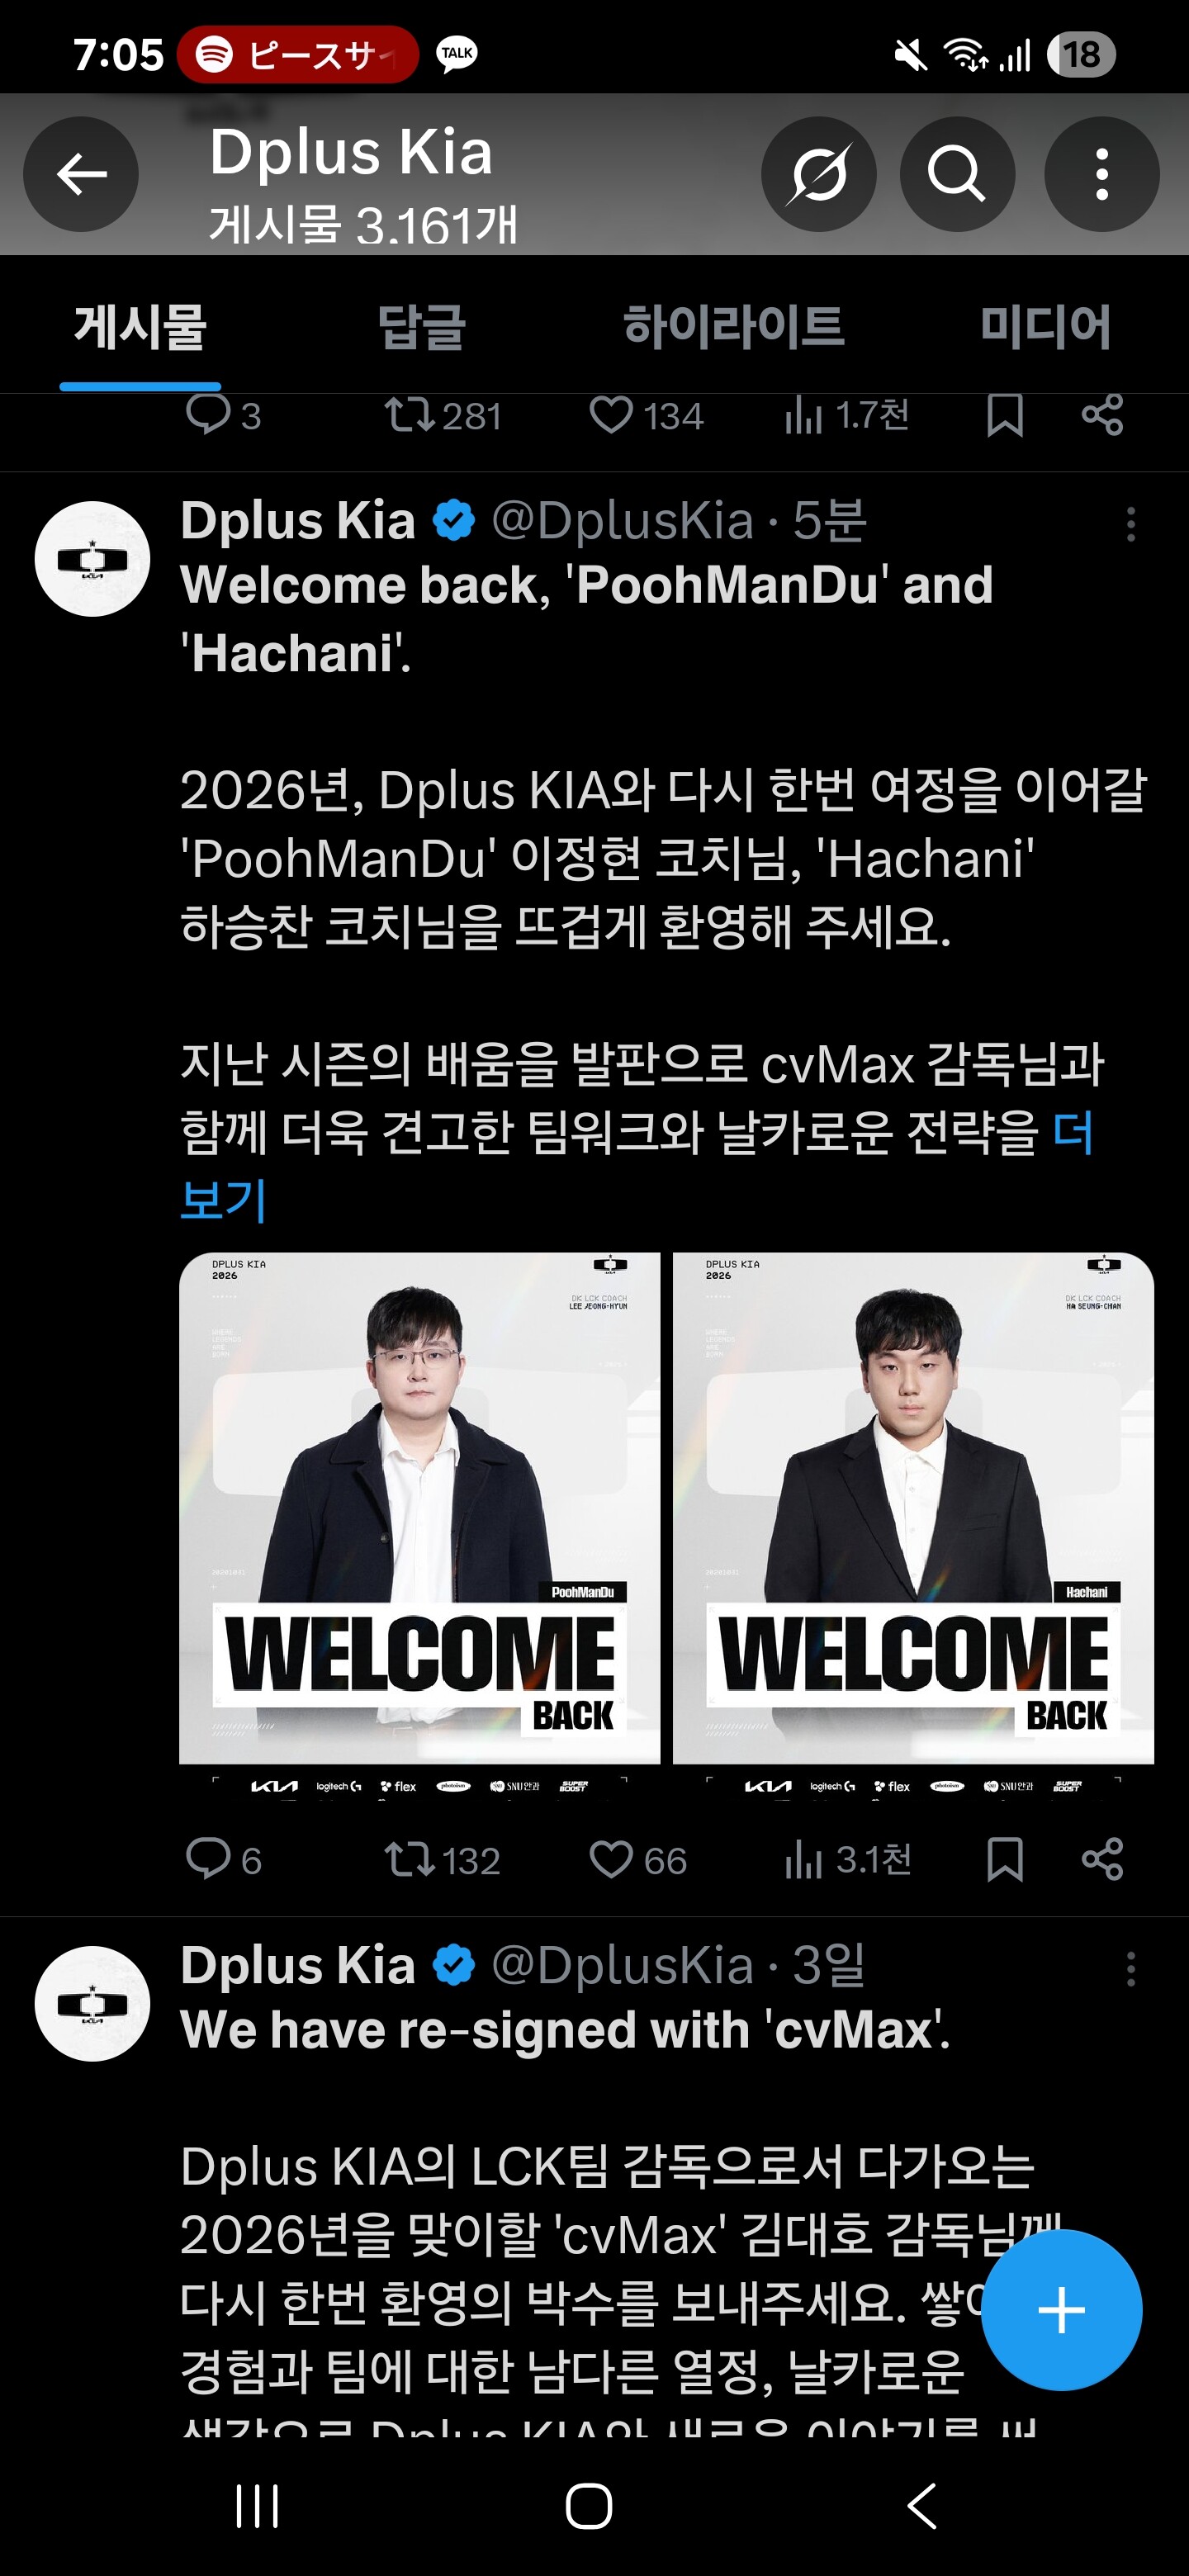Open the Grok icon in header

click(818, 175)
